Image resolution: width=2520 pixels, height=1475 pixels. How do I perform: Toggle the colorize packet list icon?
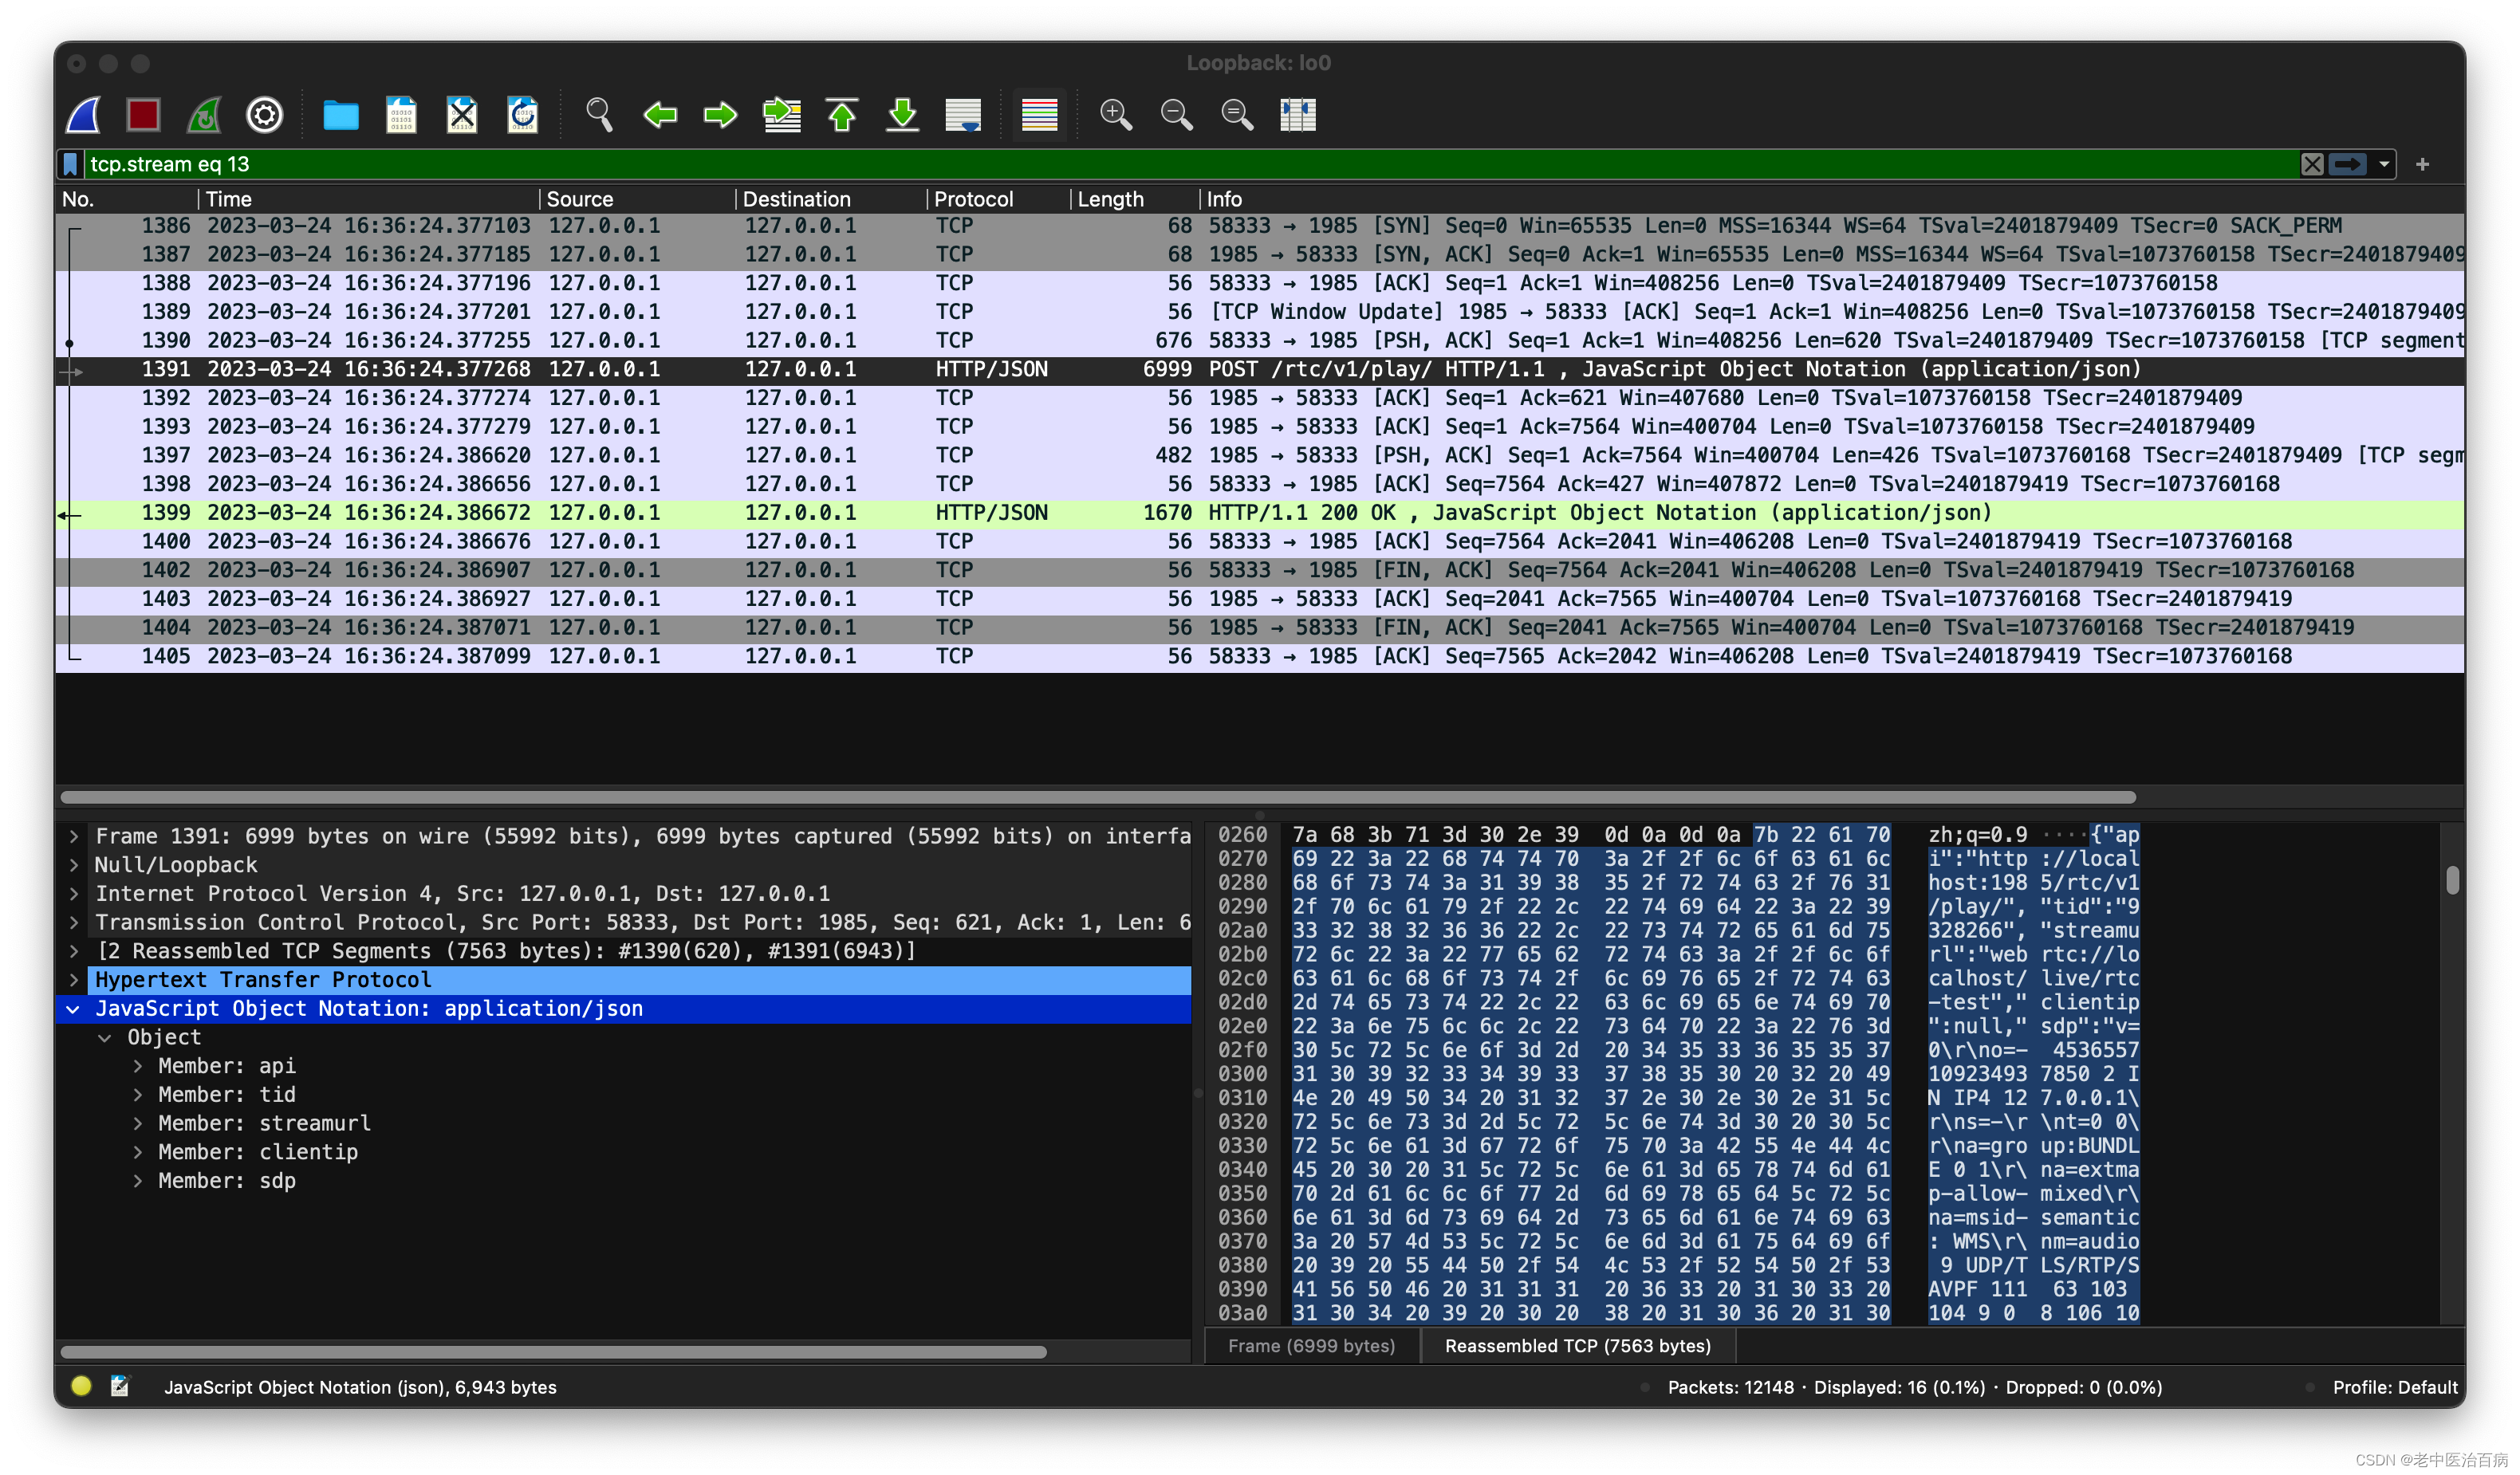1039,115
